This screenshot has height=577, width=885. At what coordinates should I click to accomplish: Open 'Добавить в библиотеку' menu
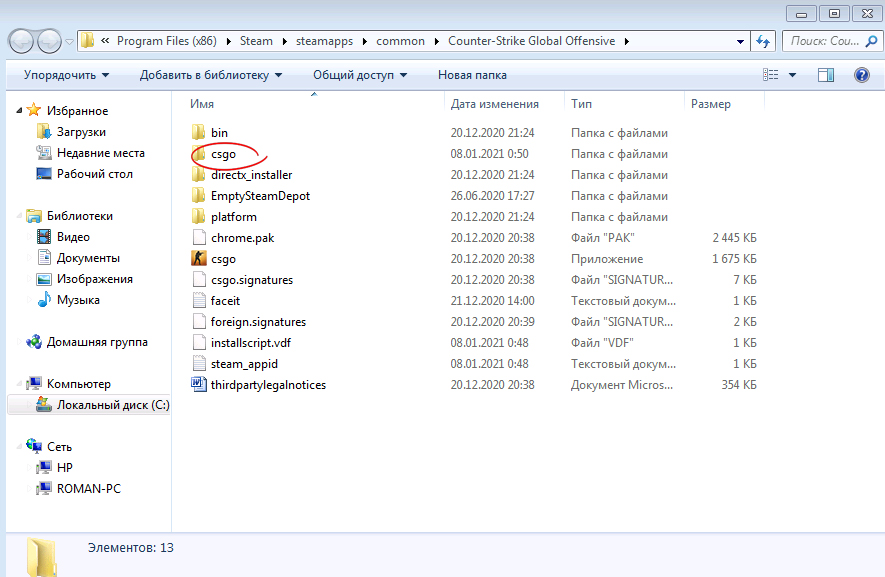[211, 75]
